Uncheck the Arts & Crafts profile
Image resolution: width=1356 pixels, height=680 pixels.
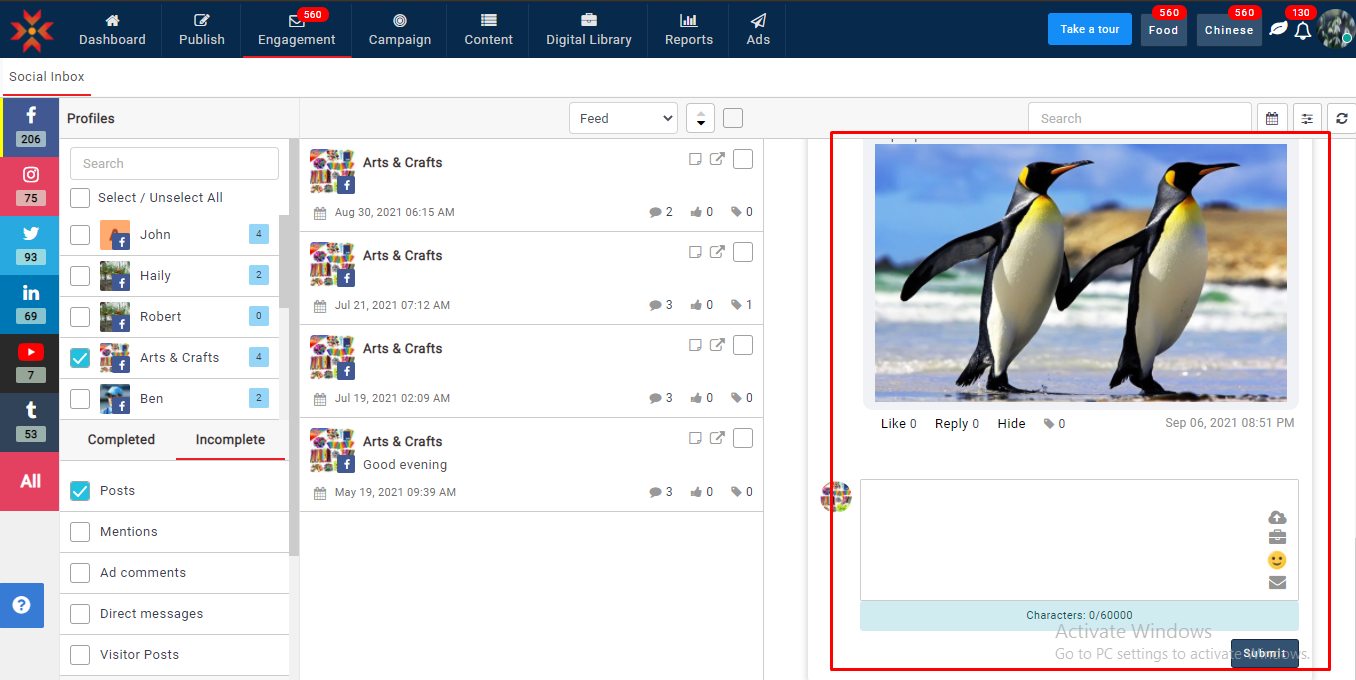tap(80, 358)
